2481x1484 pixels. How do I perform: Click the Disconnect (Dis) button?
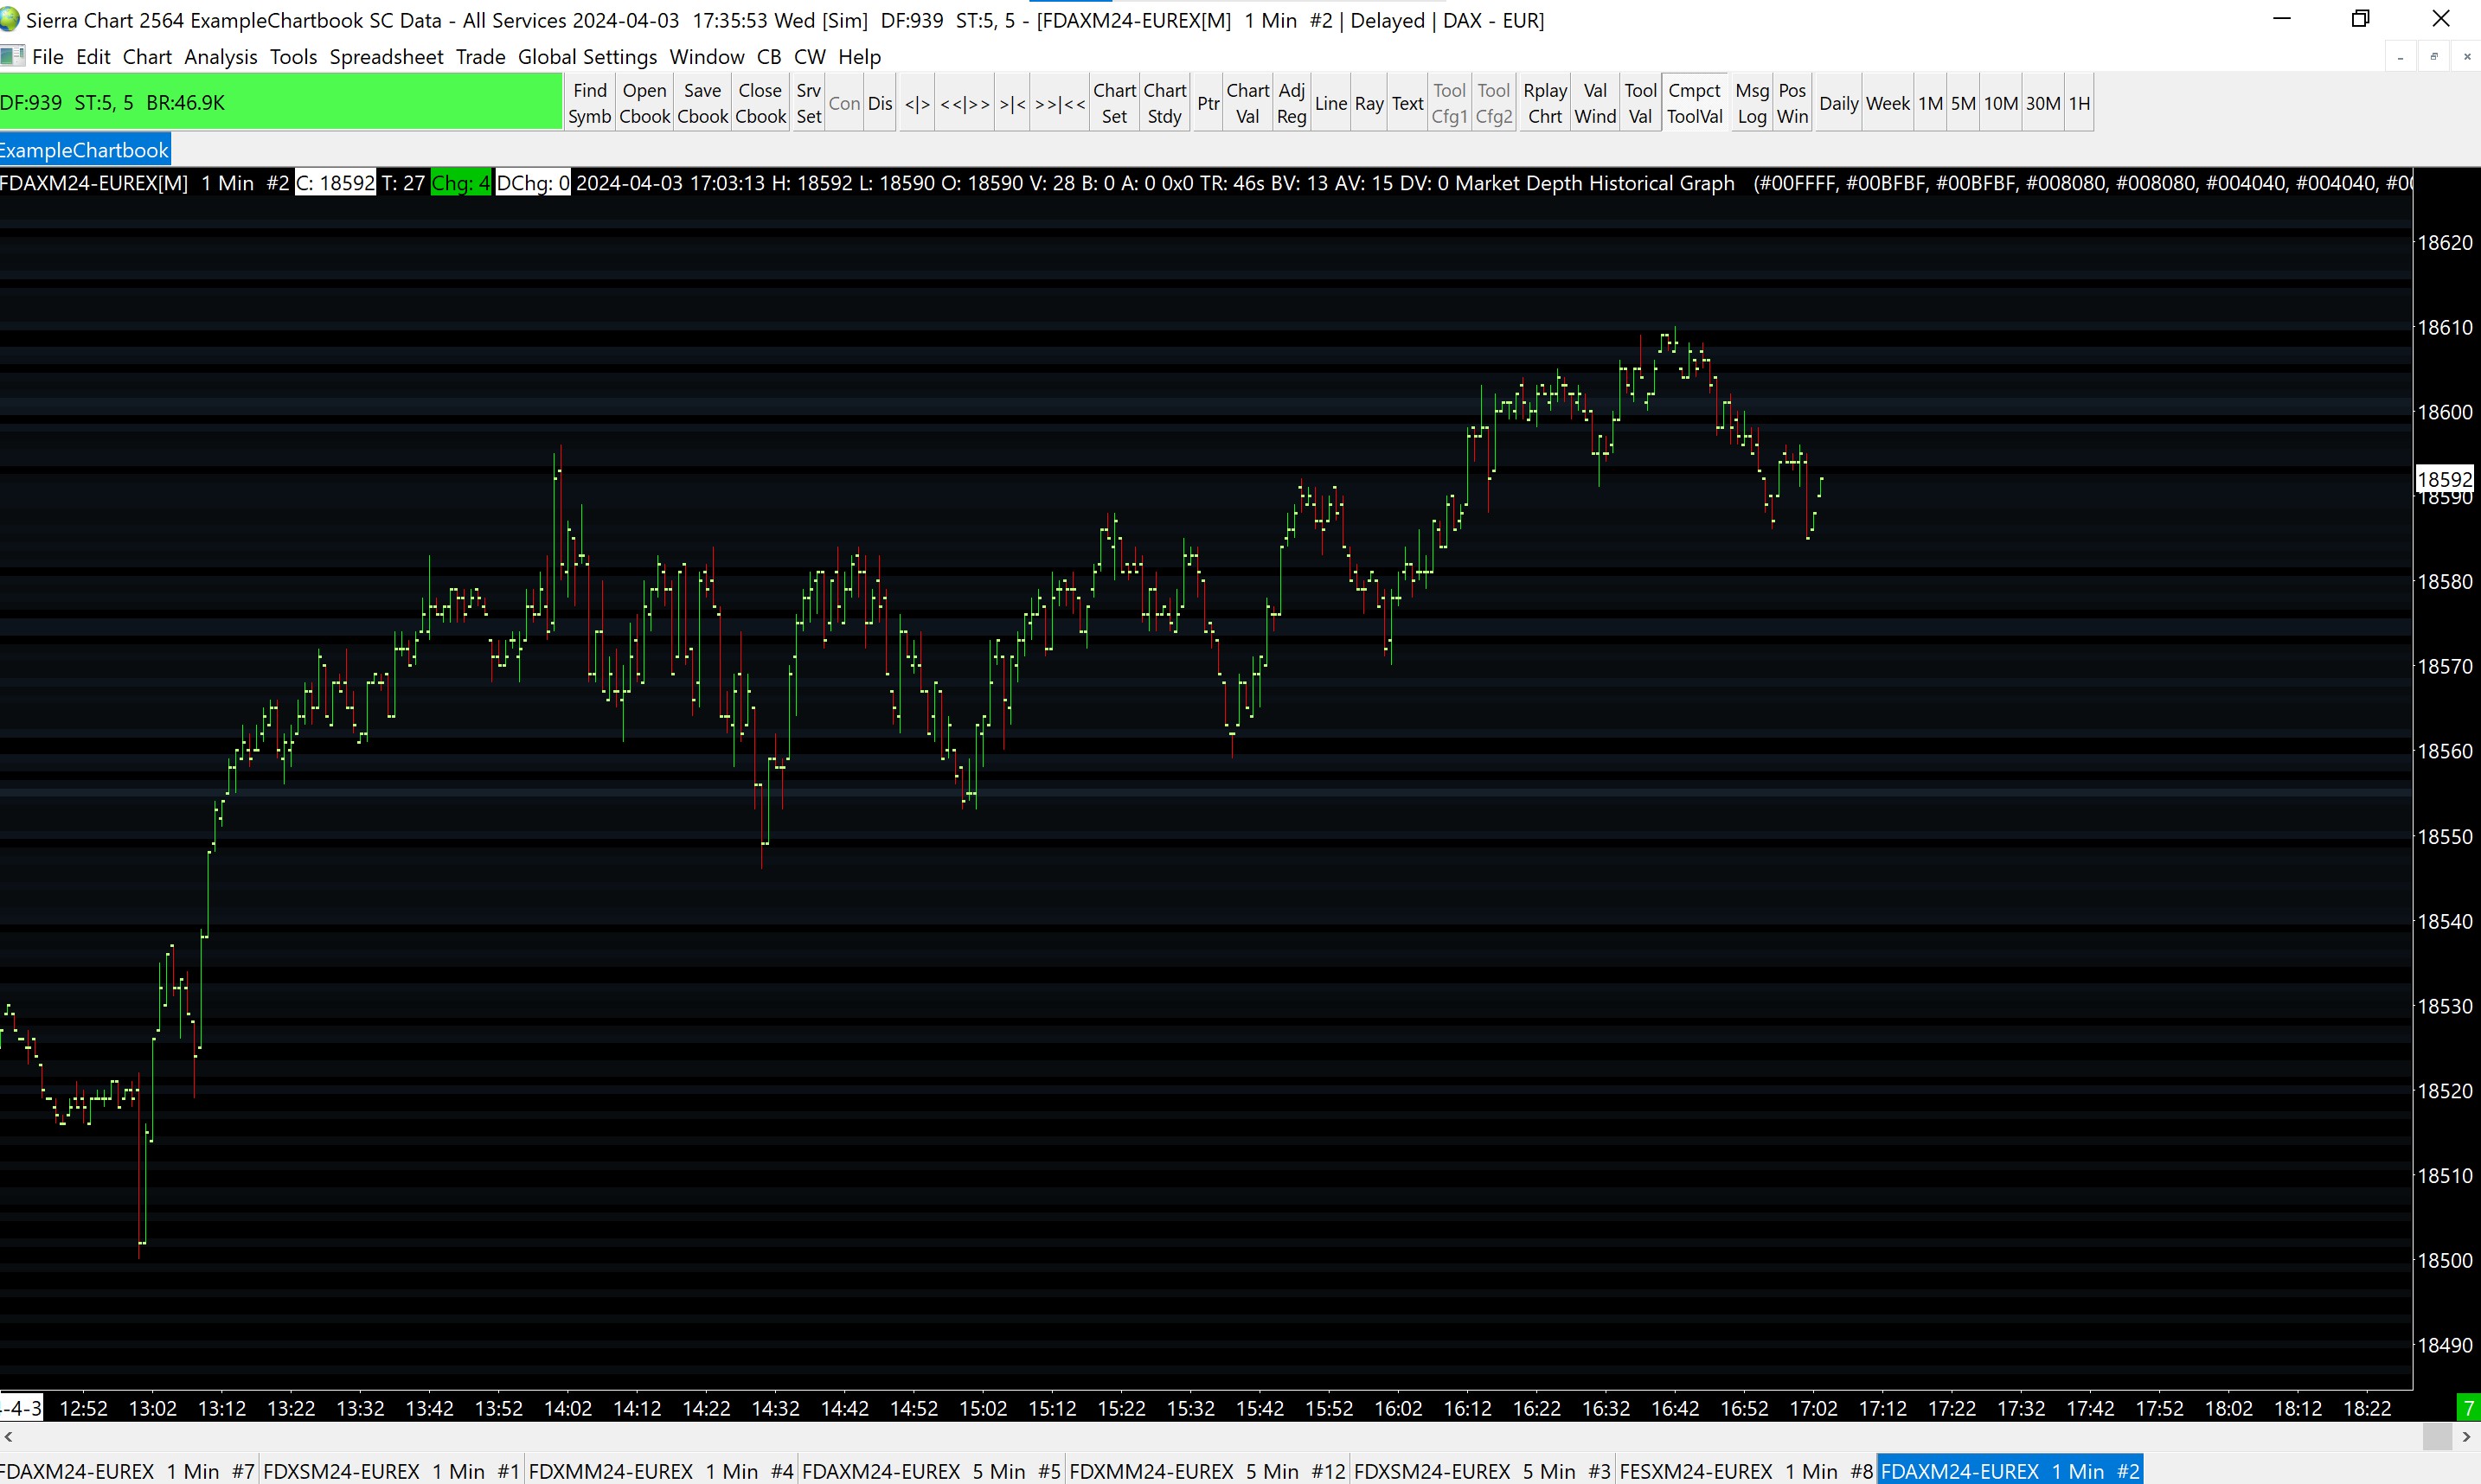880,103
